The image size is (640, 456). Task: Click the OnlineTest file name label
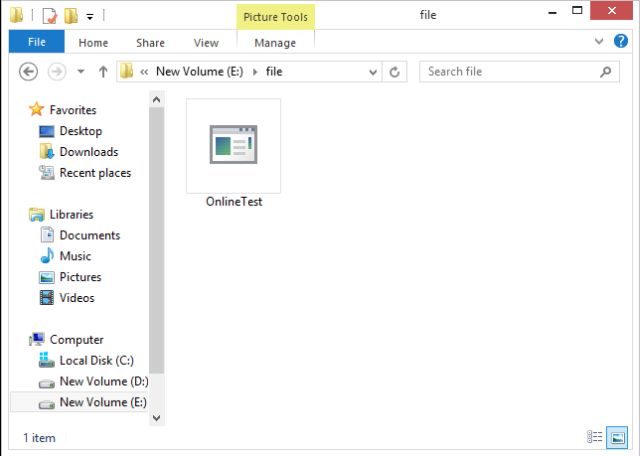point(234,202)
